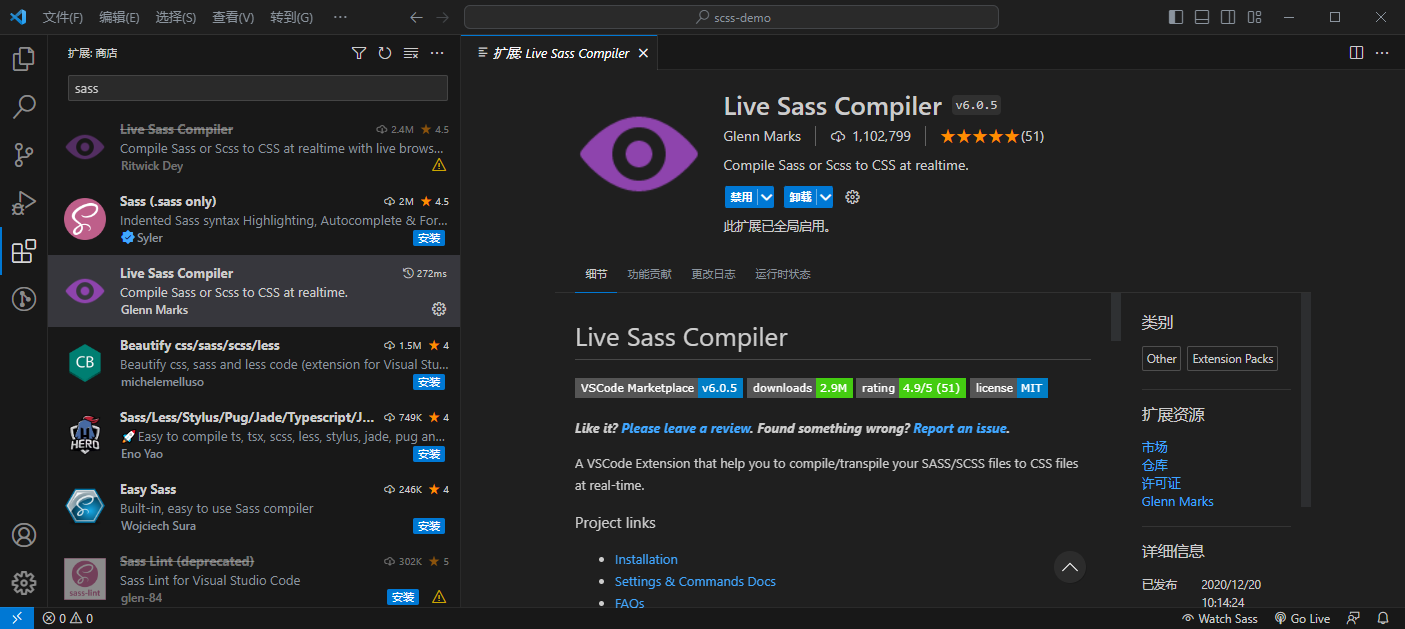
Task: Toggle the secondary sidebar visibility
Action: click(1228, 17)
